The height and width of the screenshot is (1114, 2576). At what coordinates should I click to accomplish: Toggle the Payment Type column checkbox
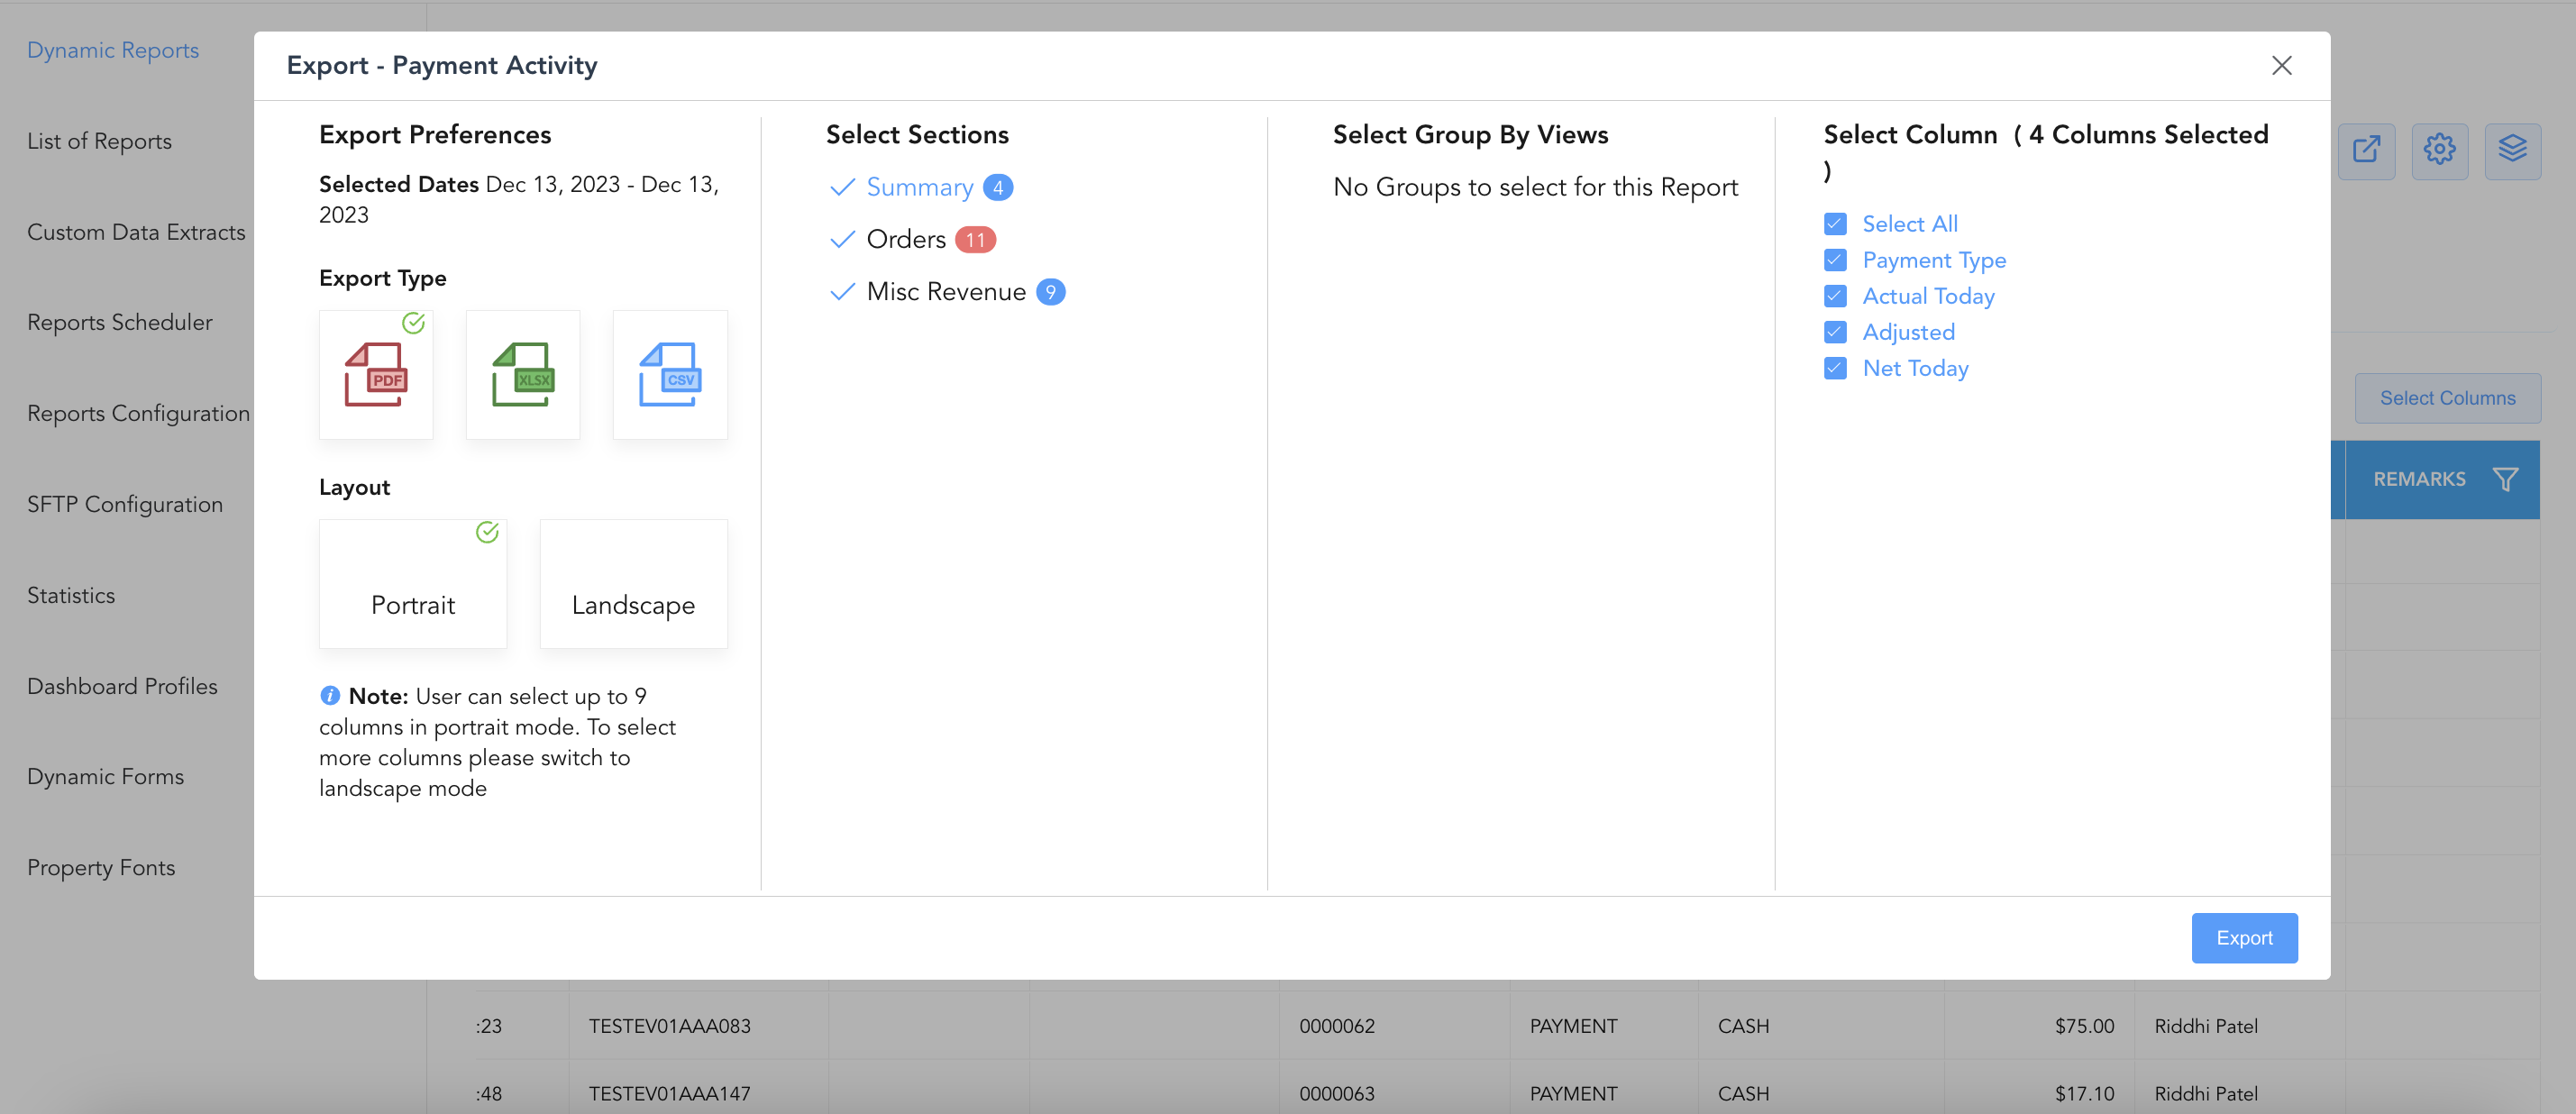(1835, 260)
